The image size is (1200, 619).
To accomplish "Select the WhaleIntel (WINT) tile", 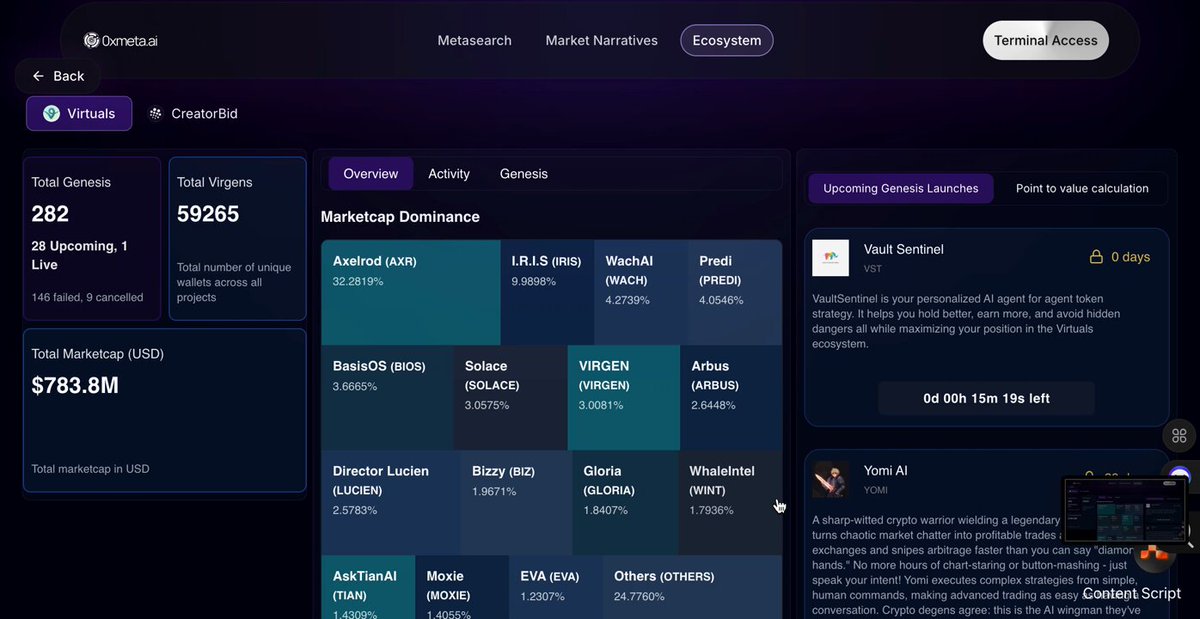I will pyautogui.click(x=730, y=503).
